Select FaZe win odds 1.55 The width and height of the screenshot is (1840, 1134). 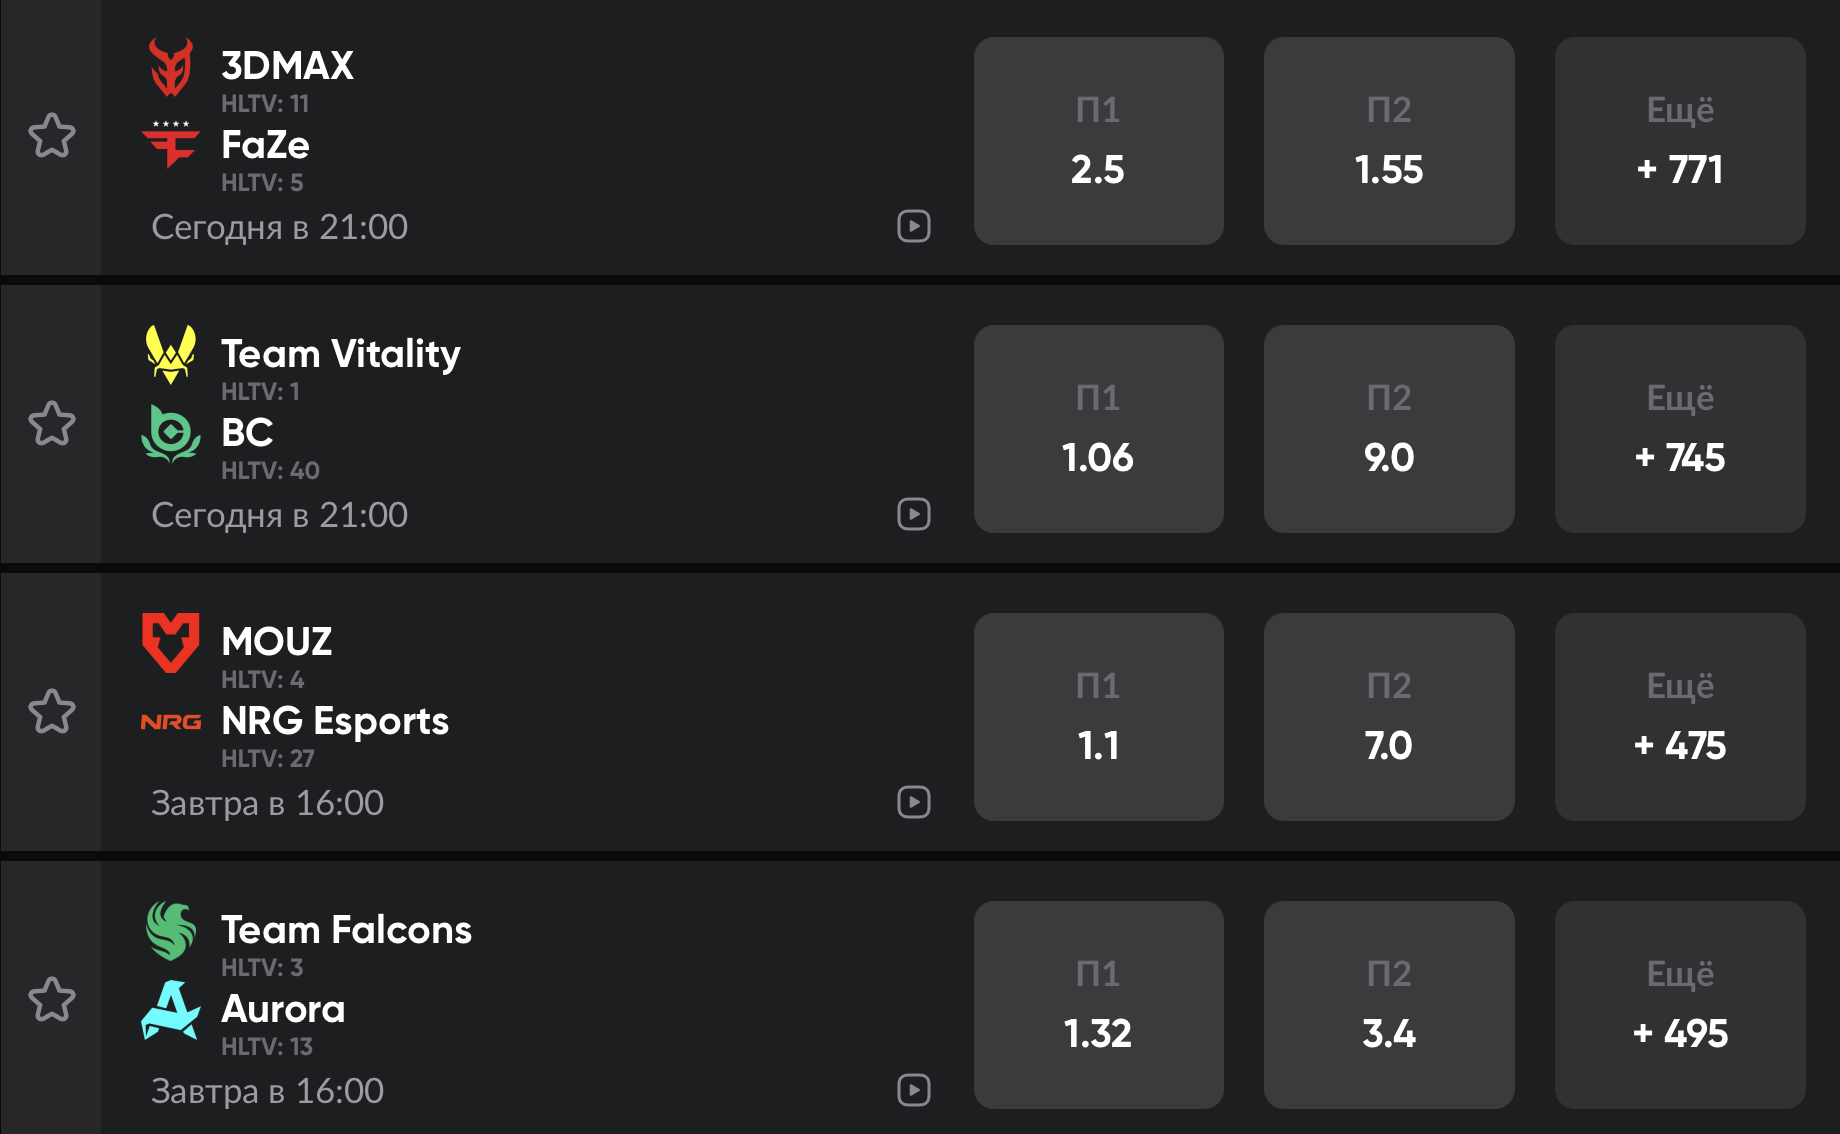tap(1389, 141)
